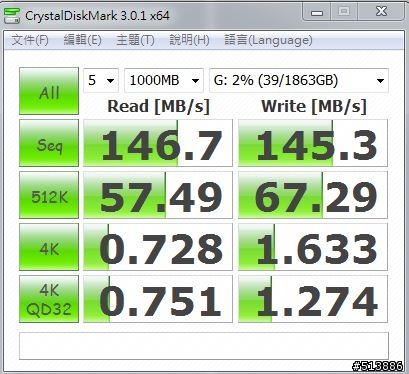The width and height of the screenshot is (409, 374).
Task: Expand the 1000MB test size dropdown
Action: pyautogui.click(x=164, y=80)
